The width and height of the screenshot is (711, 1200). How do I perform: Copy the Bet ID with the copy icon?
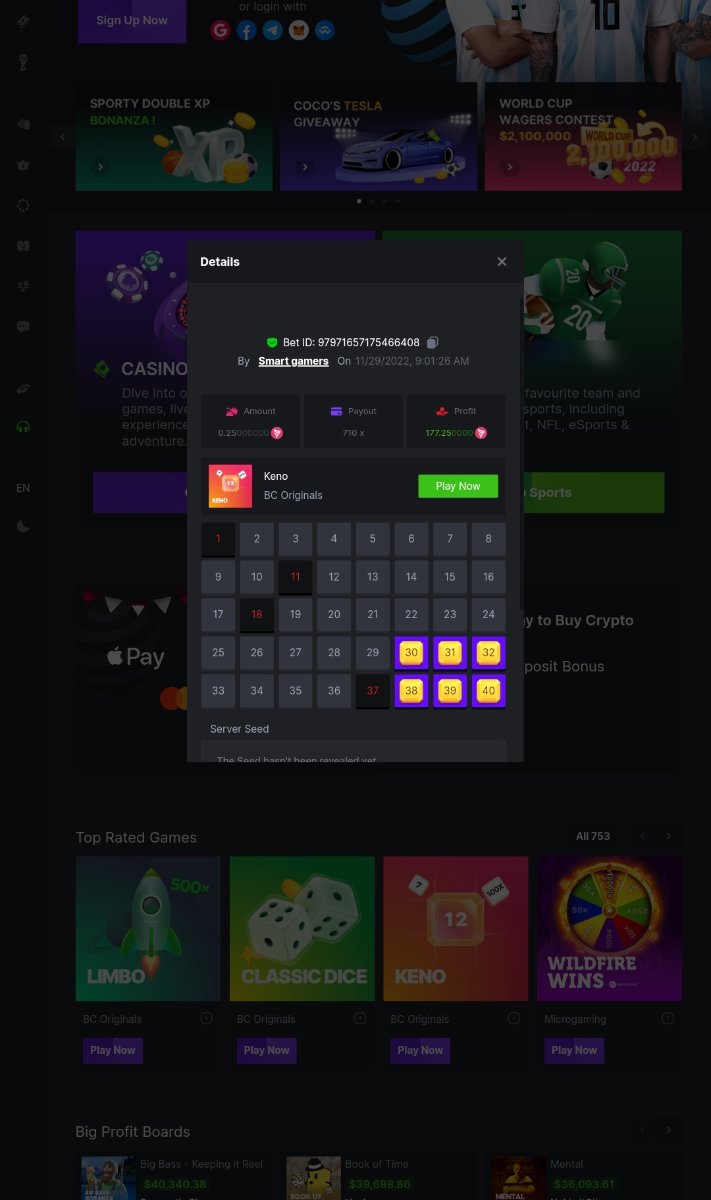pos(433,342)
